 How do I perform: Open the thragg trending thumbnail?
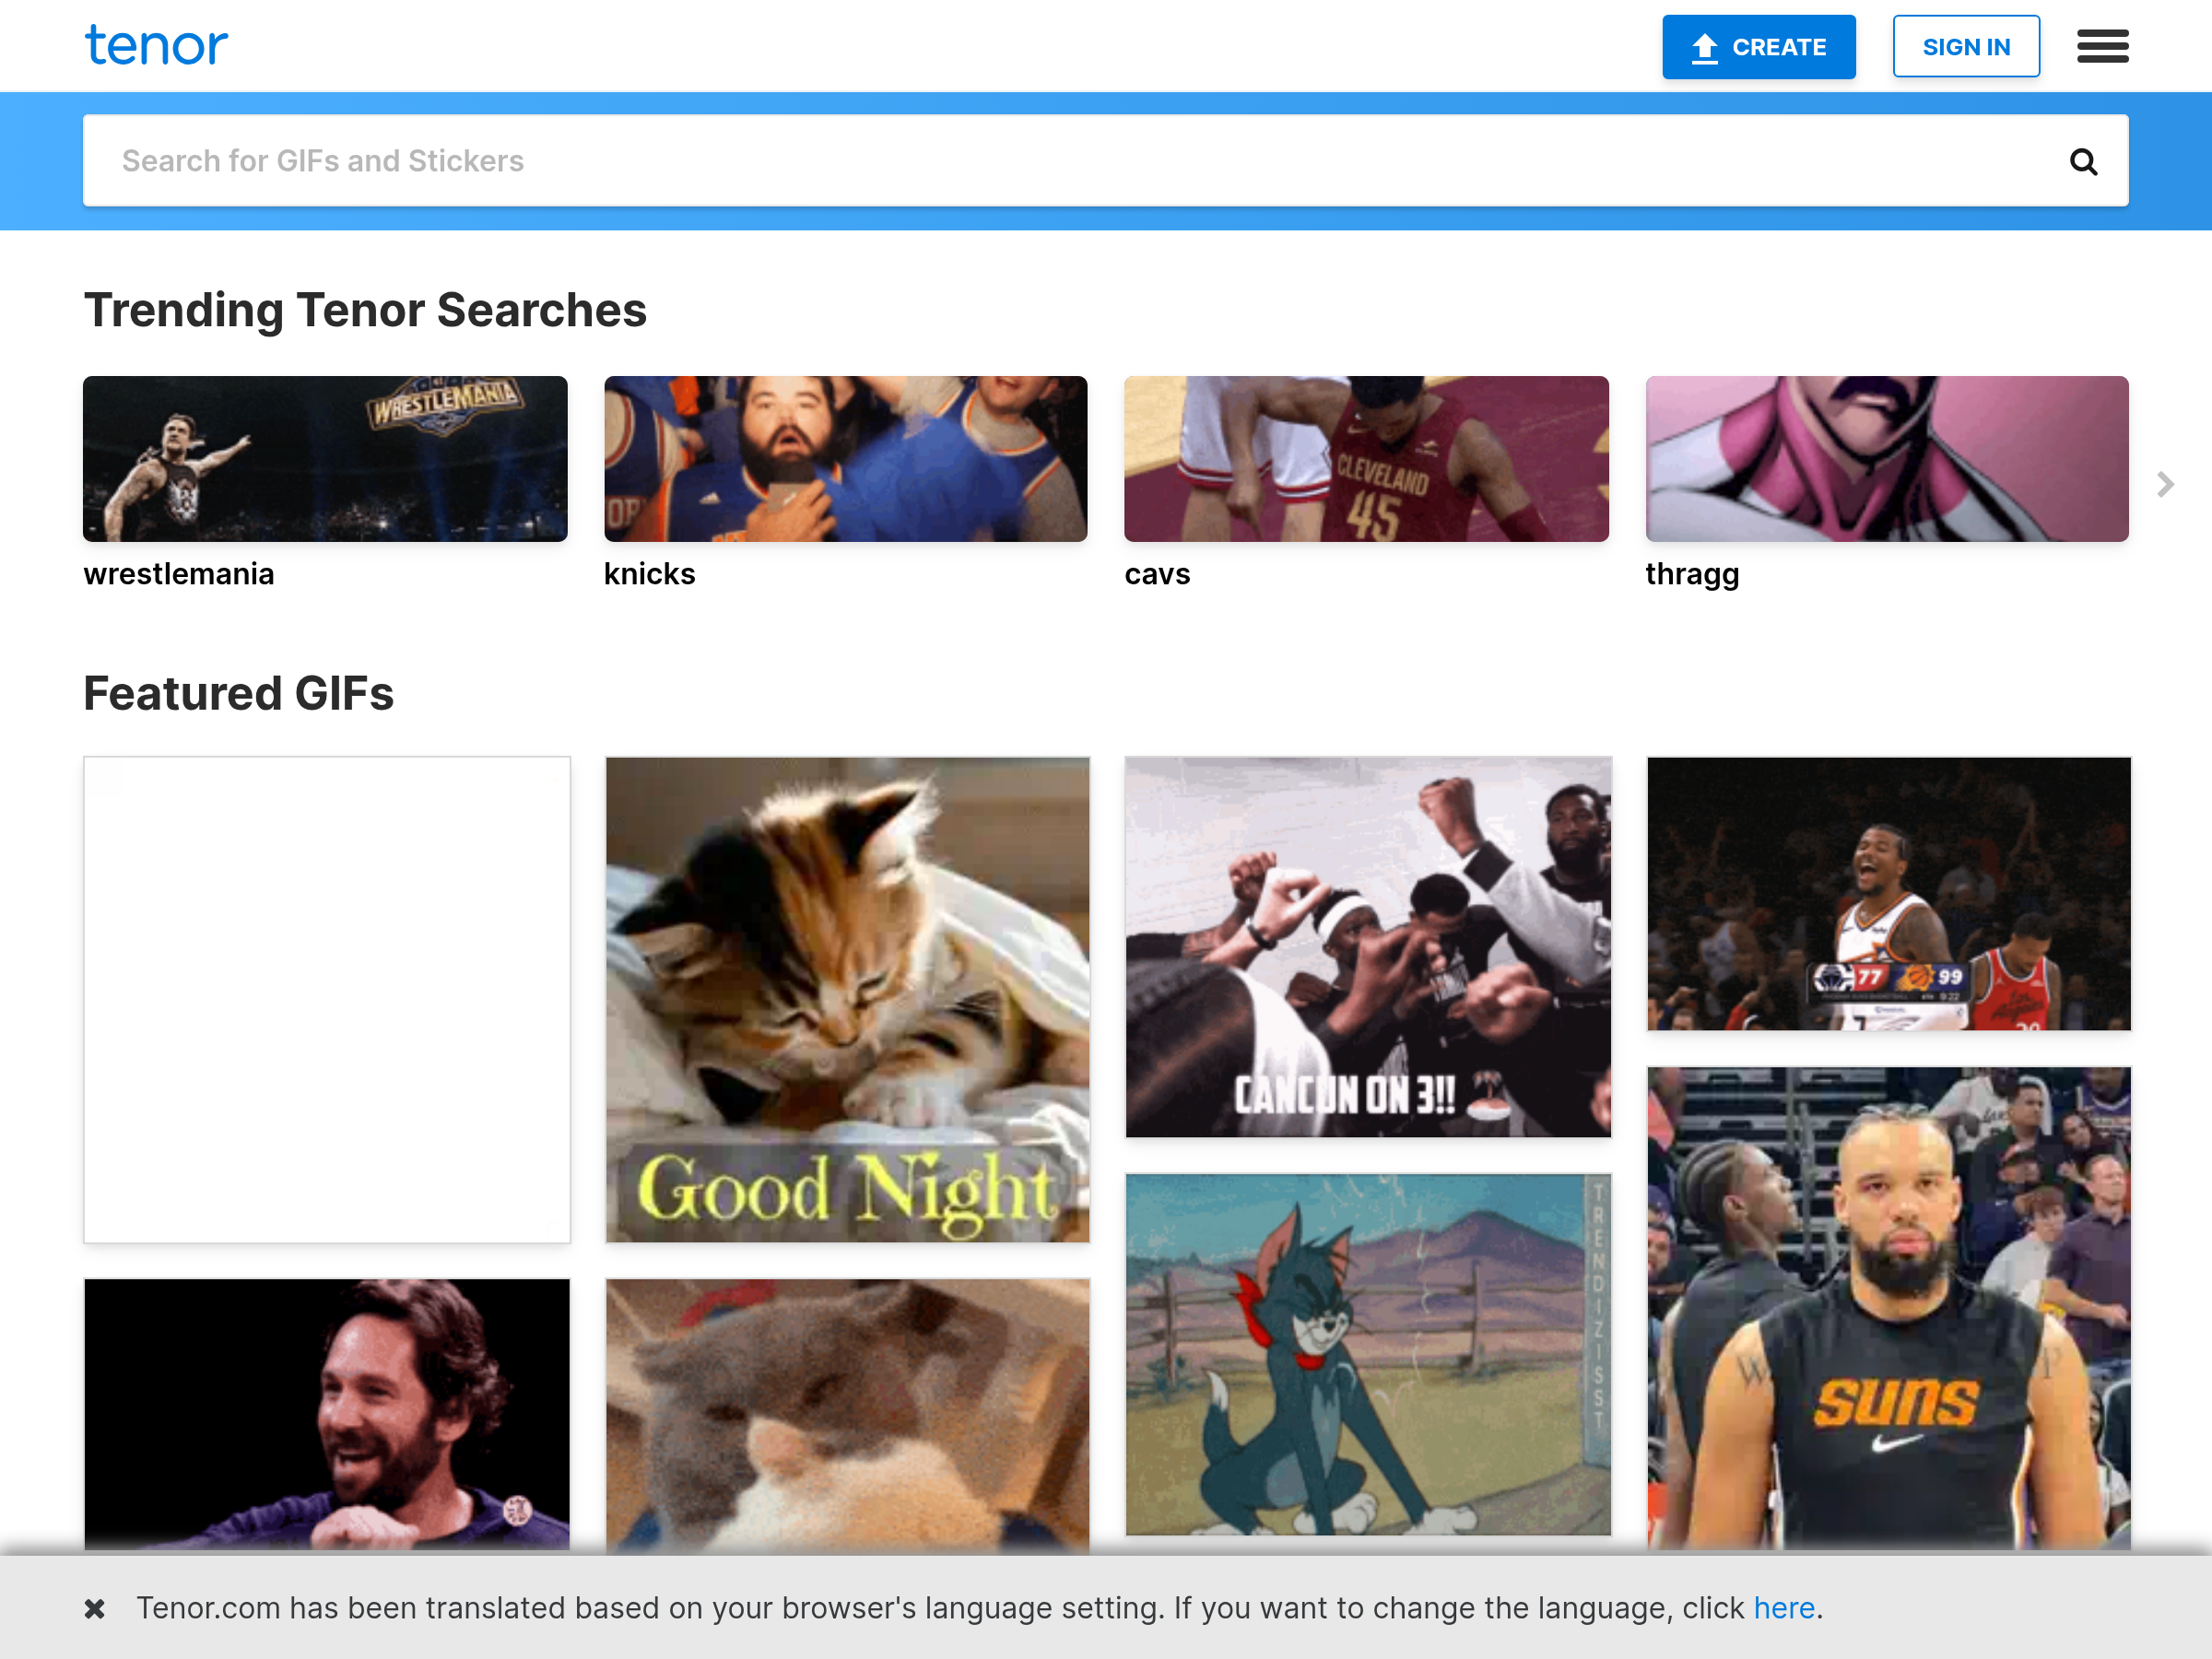1886,459
